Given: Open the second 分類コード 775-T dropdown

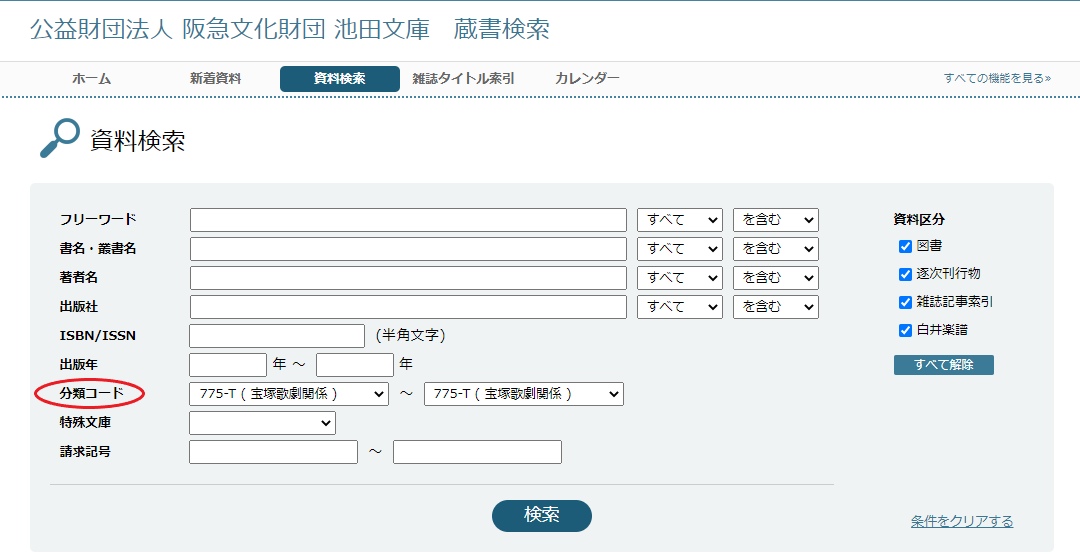Looking at the screenshot, I should pyautogui.click(x=523, y=394).
